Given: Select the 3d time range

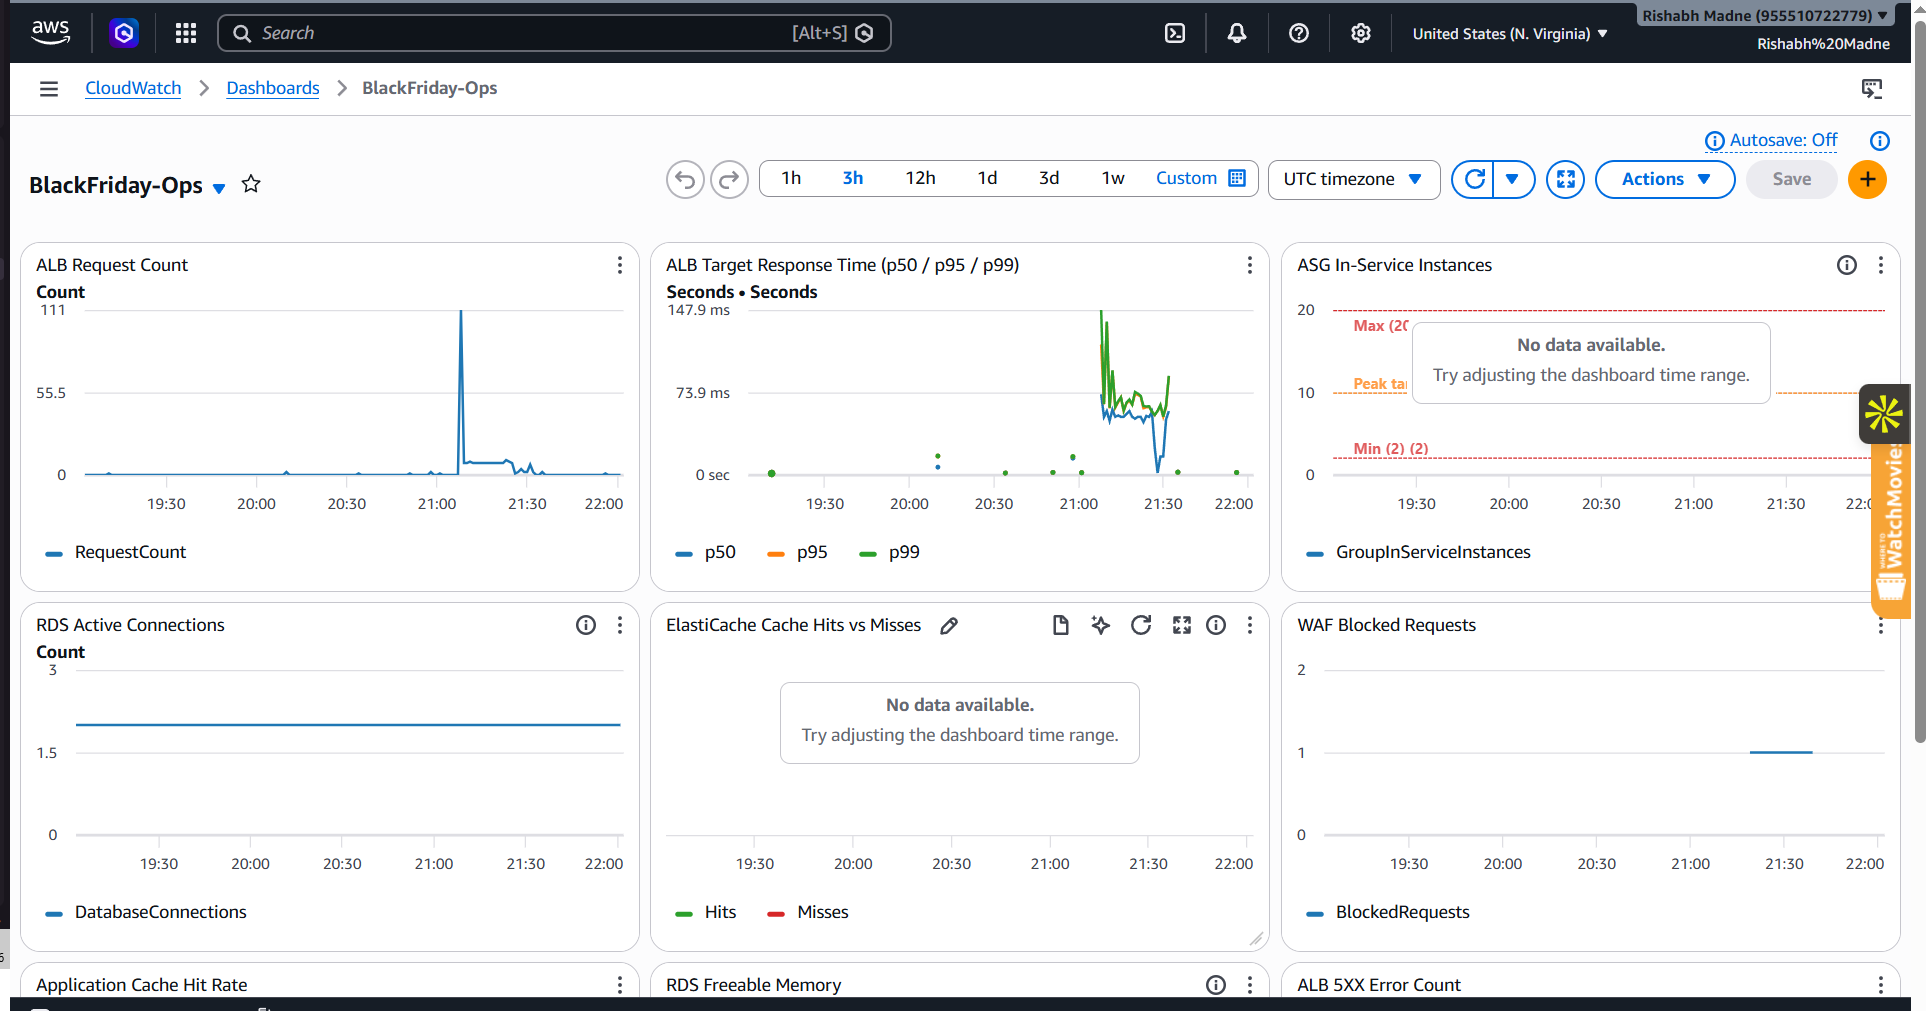Looking at the screenshot, I should (x=1049, y=178).
